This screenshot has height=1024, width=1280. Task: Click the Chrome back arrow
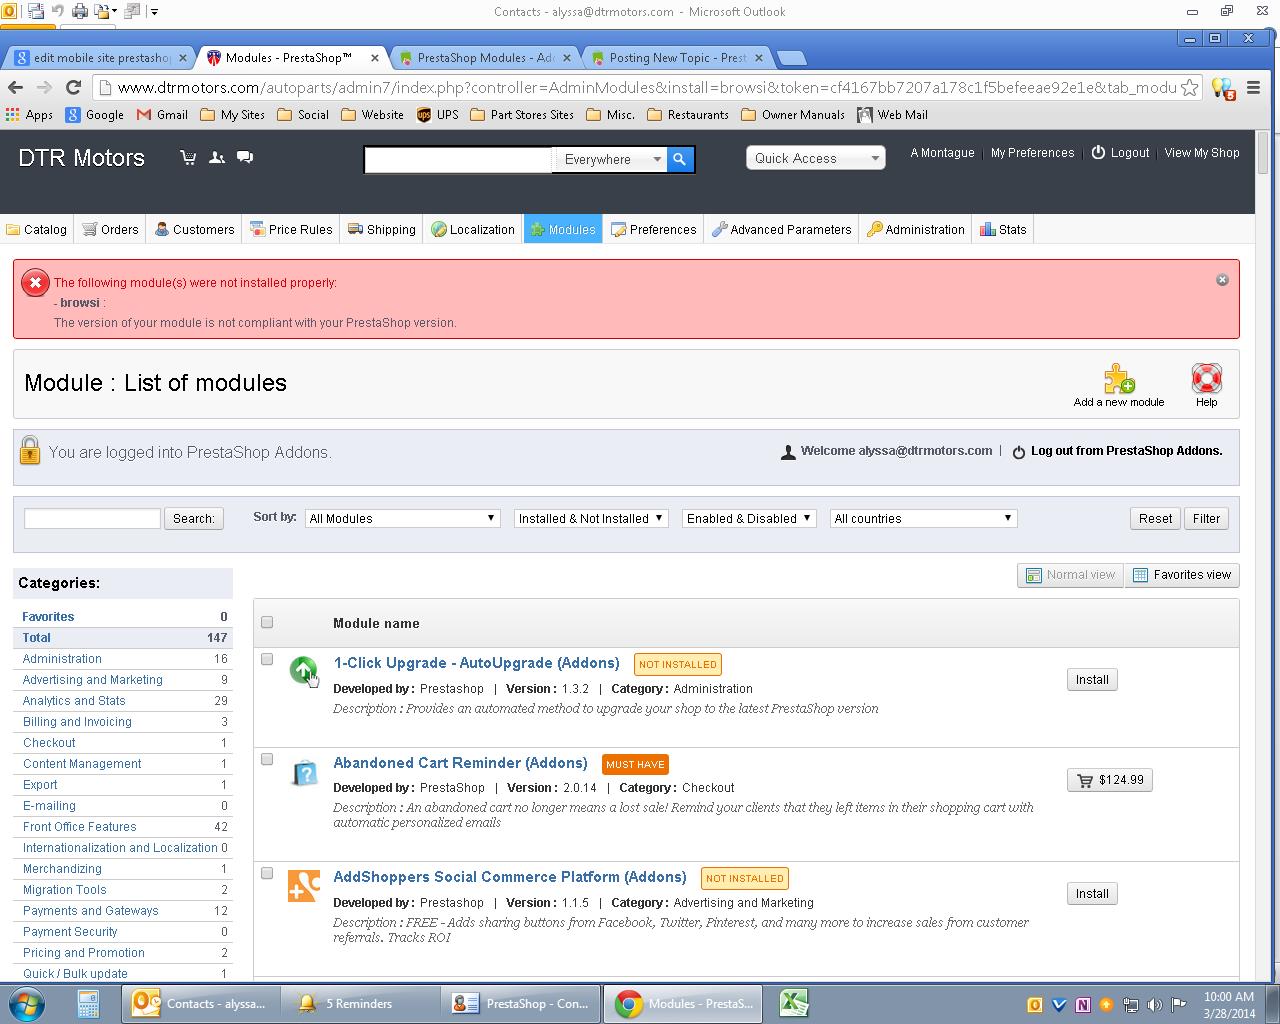pos(15,87)
